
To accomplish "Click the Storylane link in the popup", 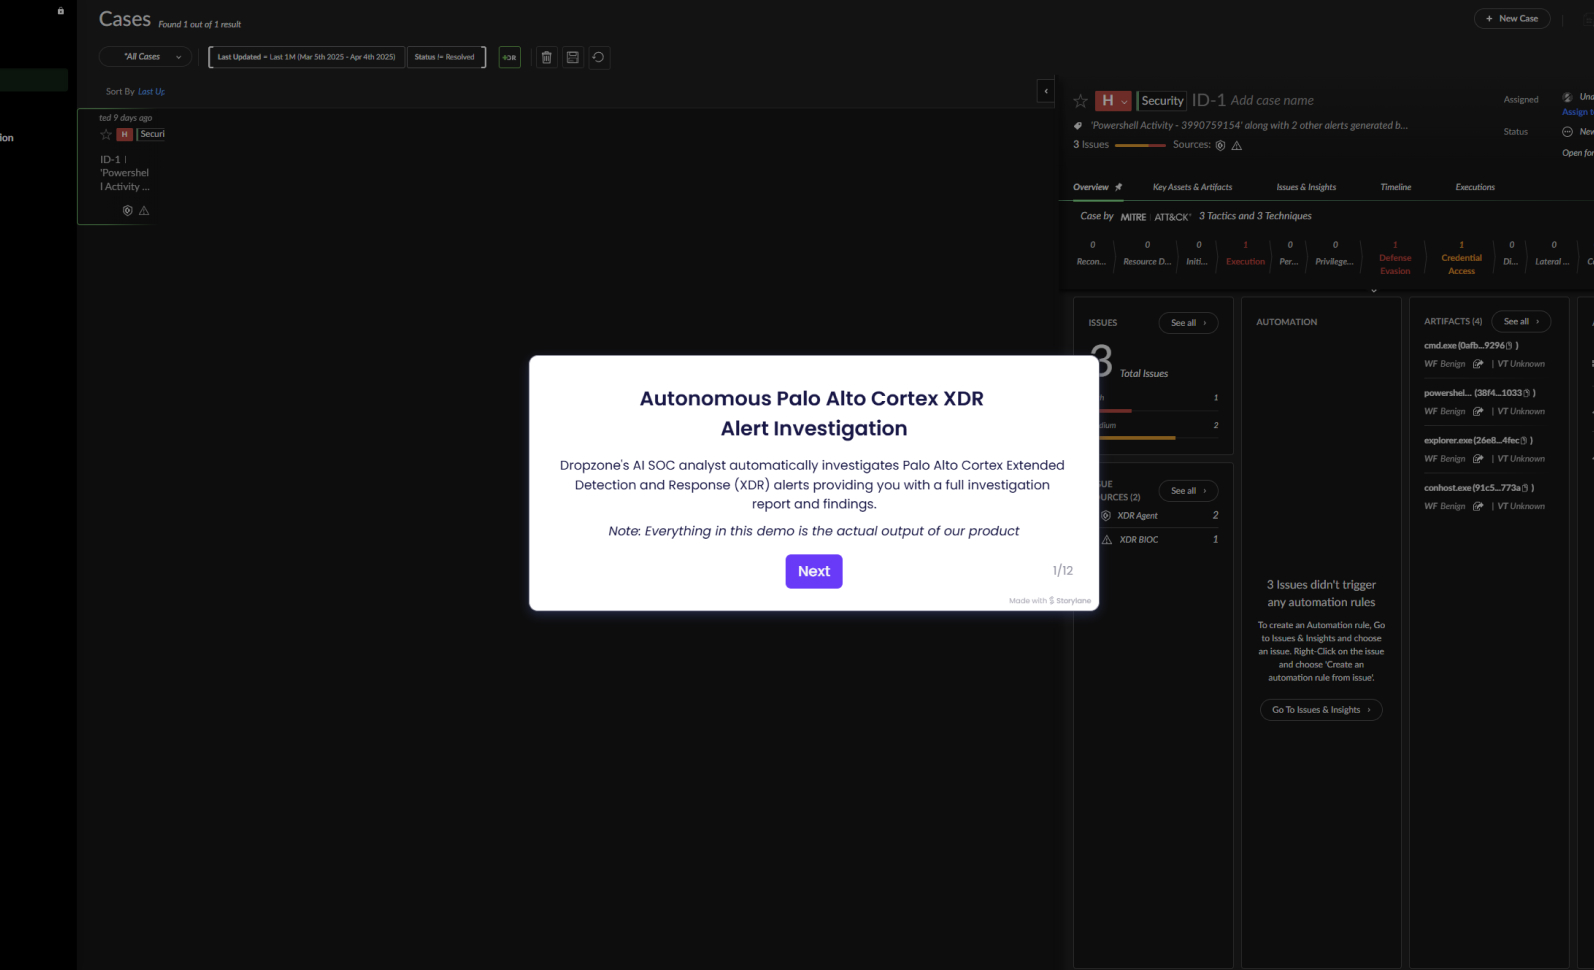I will point(1070,601).
